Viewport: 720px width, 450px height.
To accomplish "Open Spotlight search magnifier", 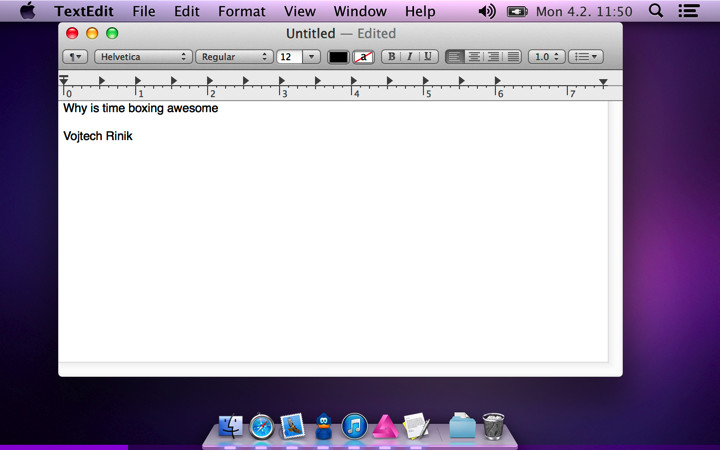I will [x=656, y=11].
